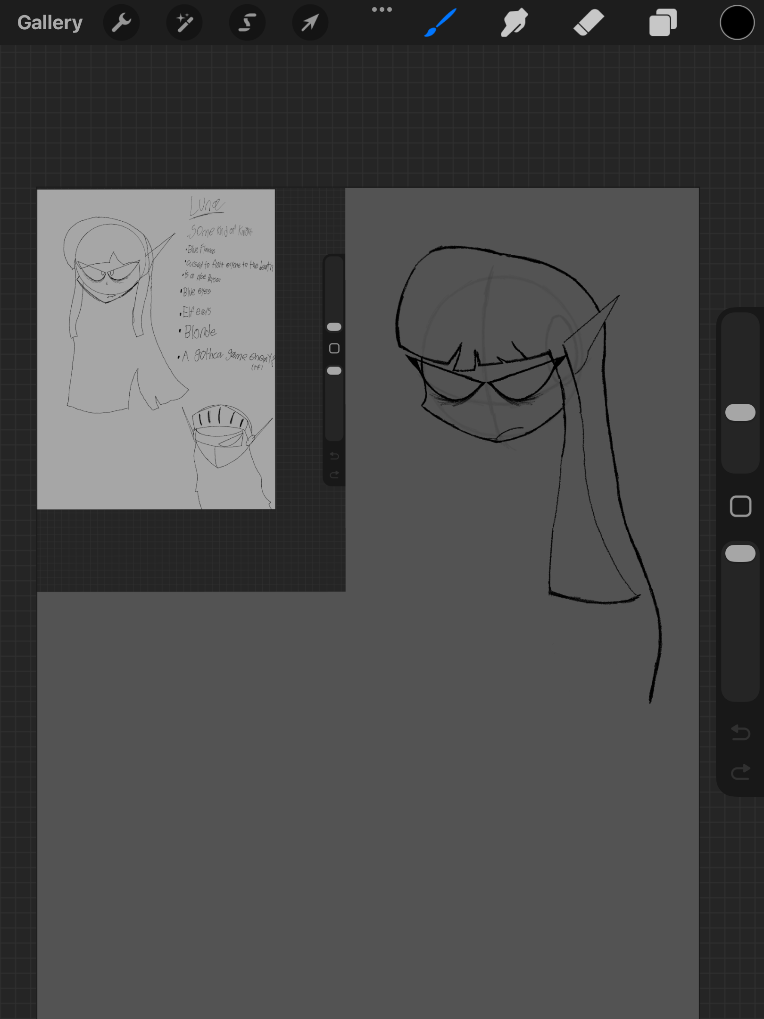Activate the Selection tool

247,23
